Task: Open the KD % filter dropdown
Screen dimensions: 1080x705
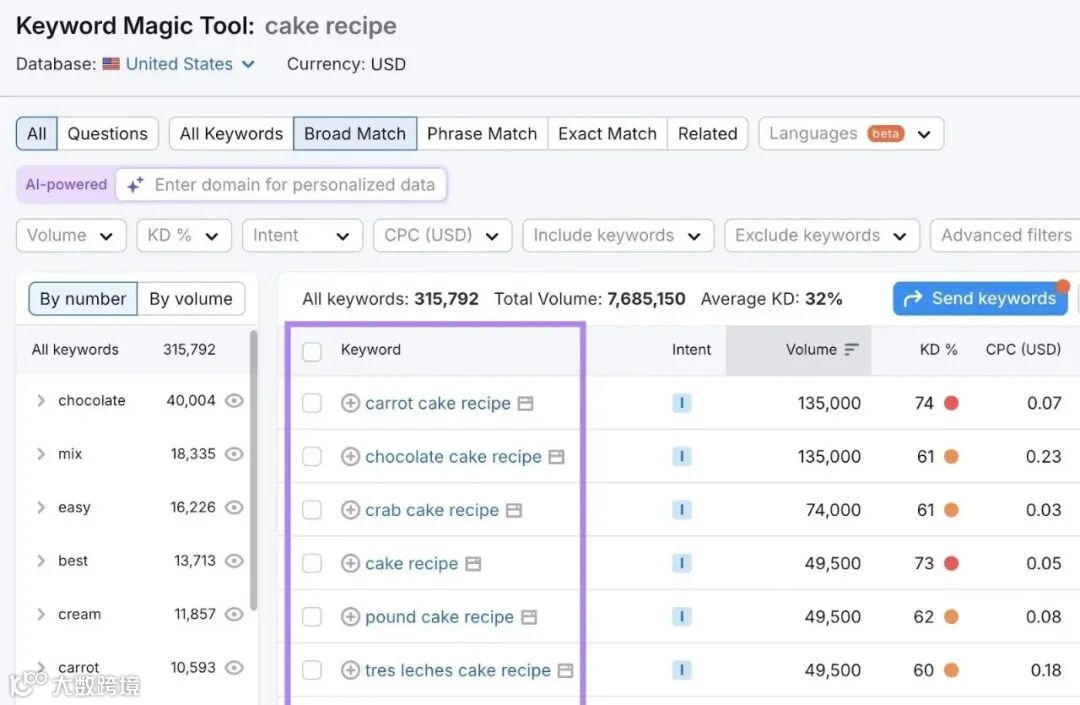Action: point(184,236)
